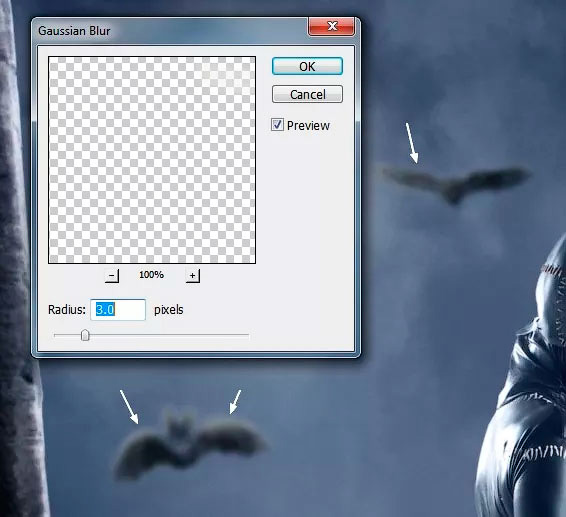Confirm the Gaussian Blur with OK
566x517 pixels.
pos(307,66)
